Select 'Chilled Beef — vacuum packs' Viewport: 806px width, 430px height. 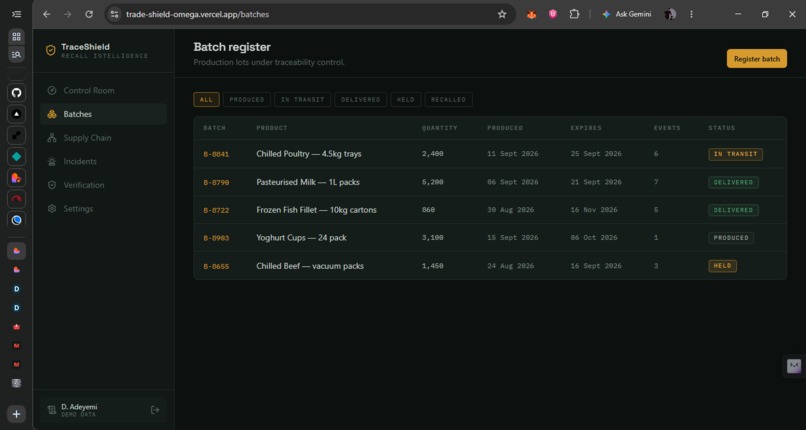(x=310, y=266)
